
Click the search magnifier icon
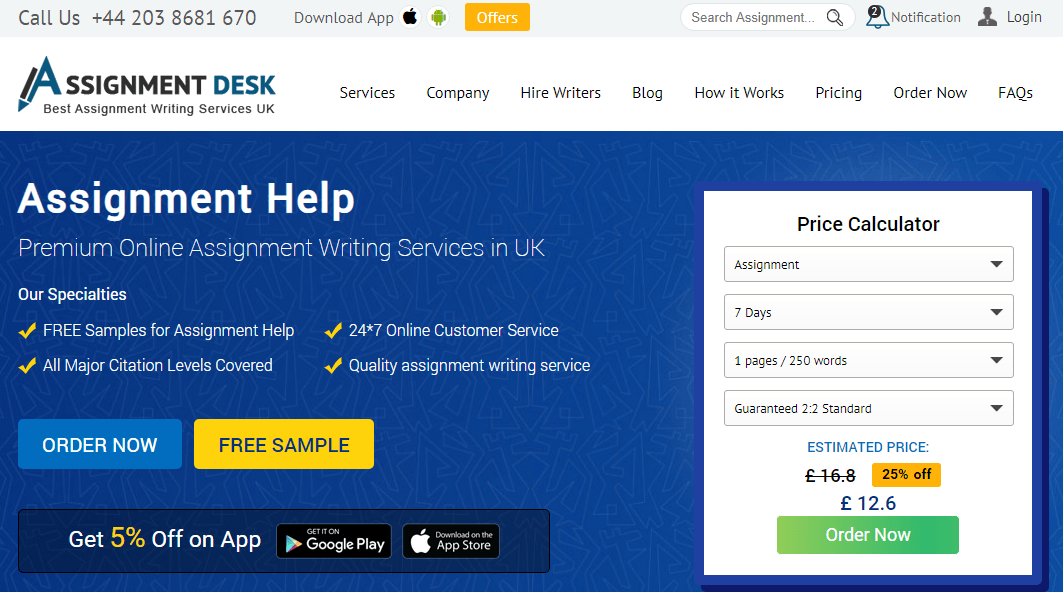(x=835, y=18)
